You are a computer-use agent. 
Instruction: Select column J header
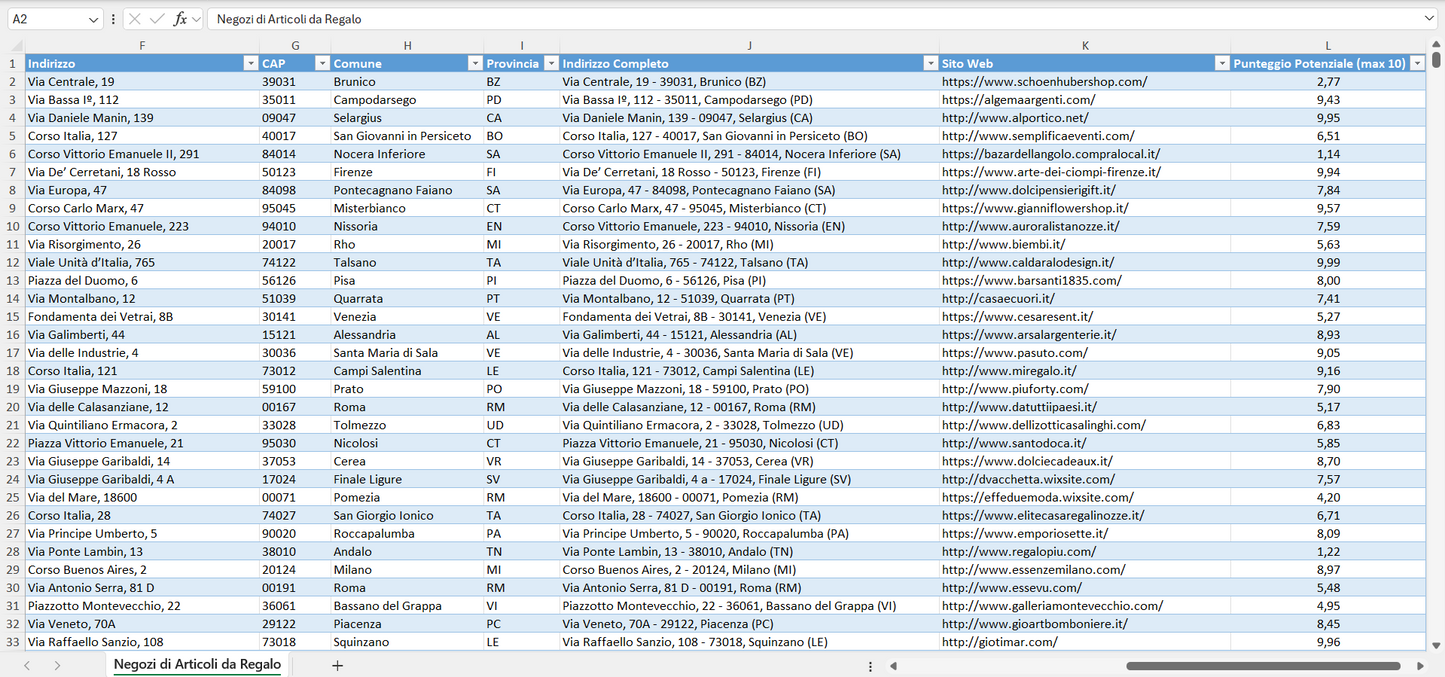pos(749,46)
